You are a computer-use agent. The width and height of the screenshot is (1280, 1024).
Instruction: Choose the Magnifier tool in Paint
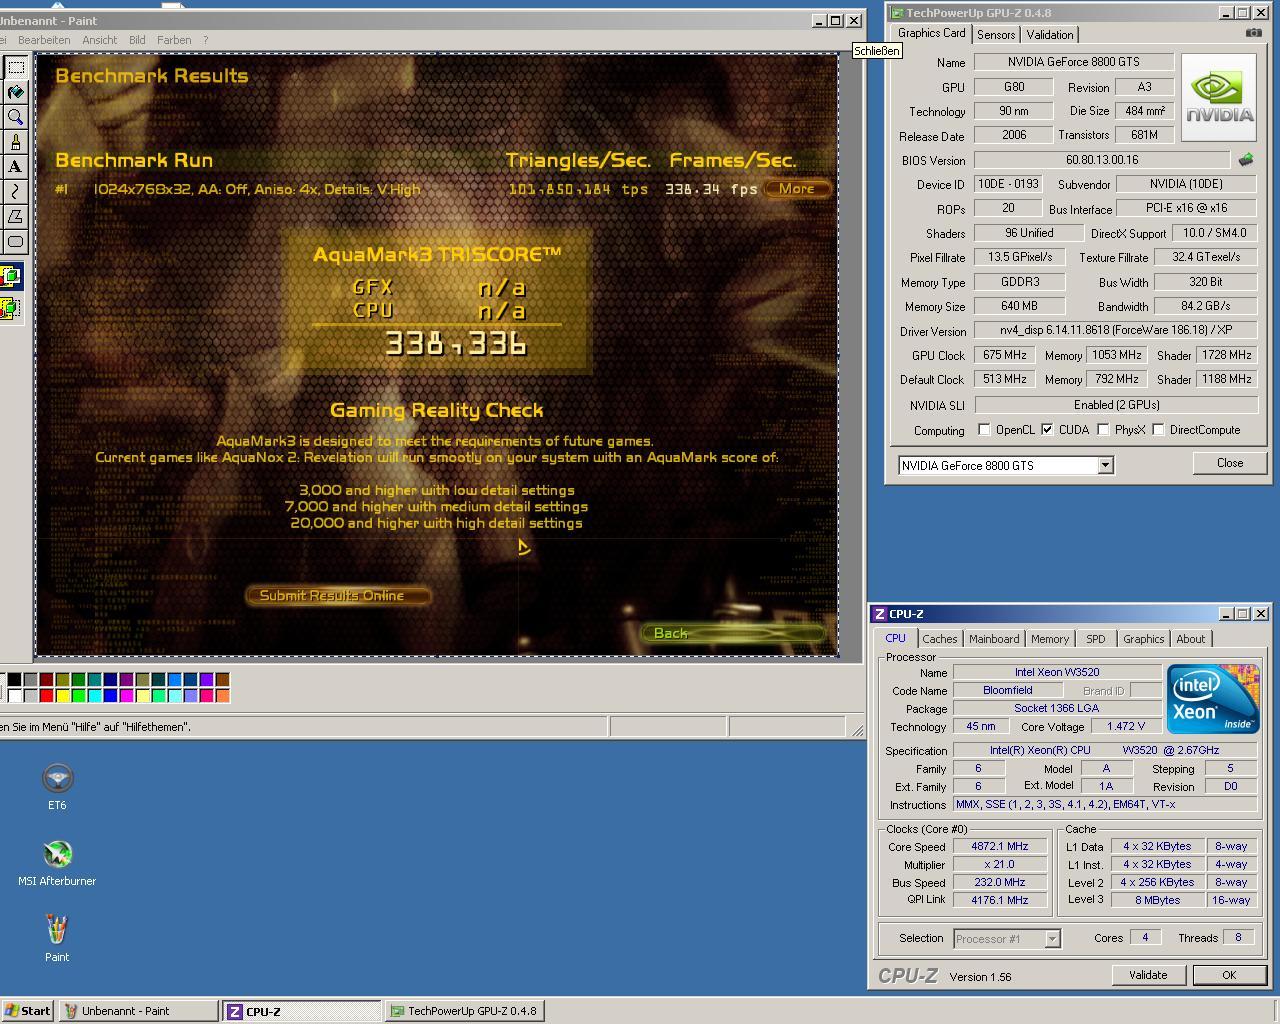click(x=15, y=117)
